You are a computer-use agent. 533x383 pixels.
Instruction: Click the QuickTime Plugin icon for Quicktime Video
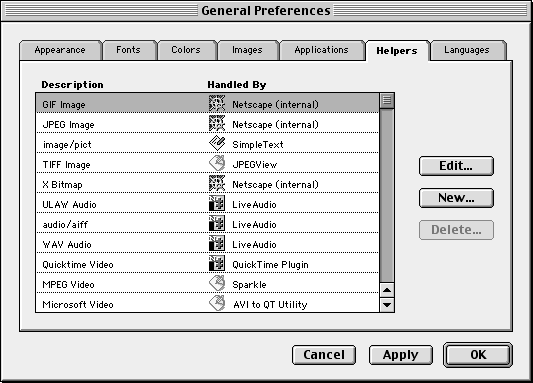coord(217,264)
